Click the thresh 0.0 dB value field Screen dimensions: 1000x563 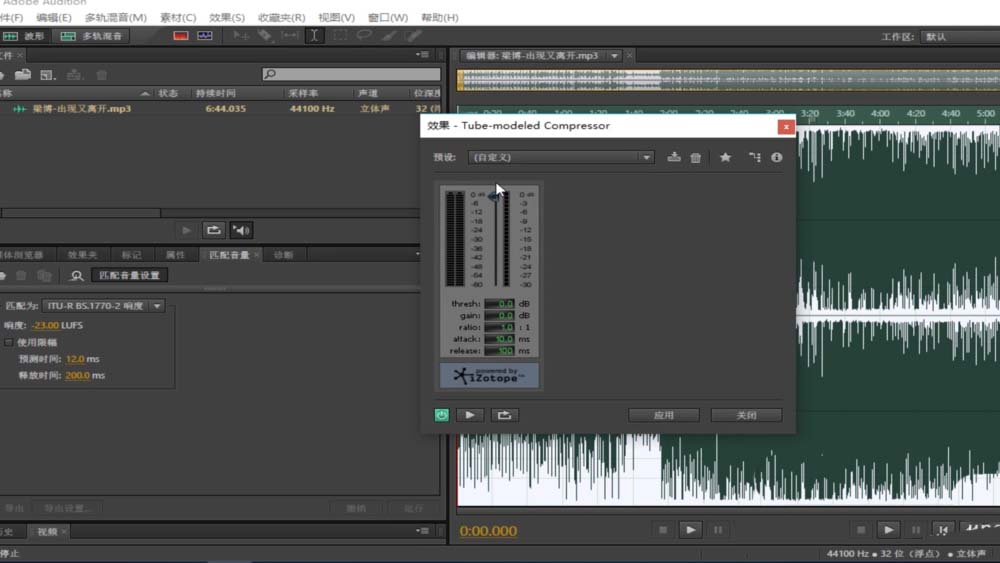pos(499,303)
